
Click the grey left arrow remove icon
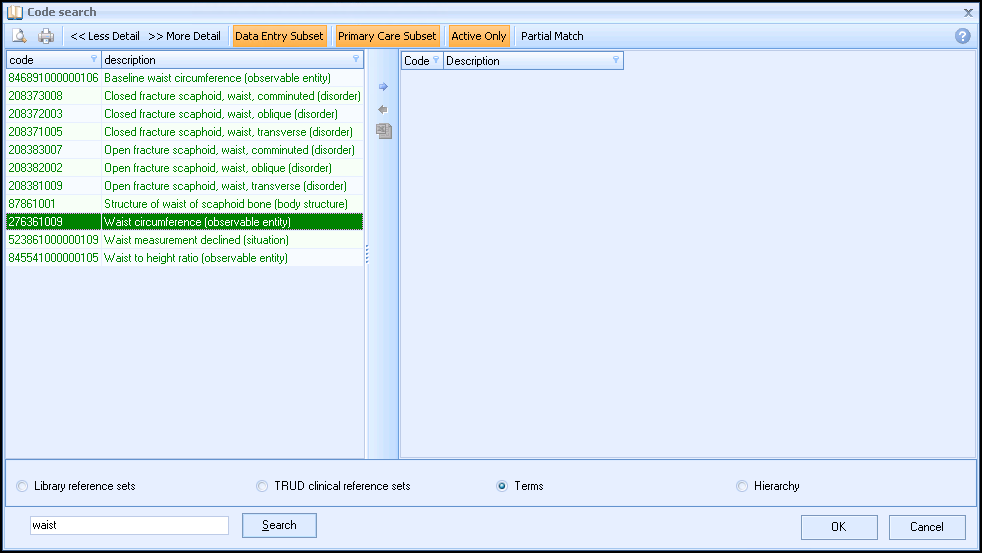click(383, 110)
